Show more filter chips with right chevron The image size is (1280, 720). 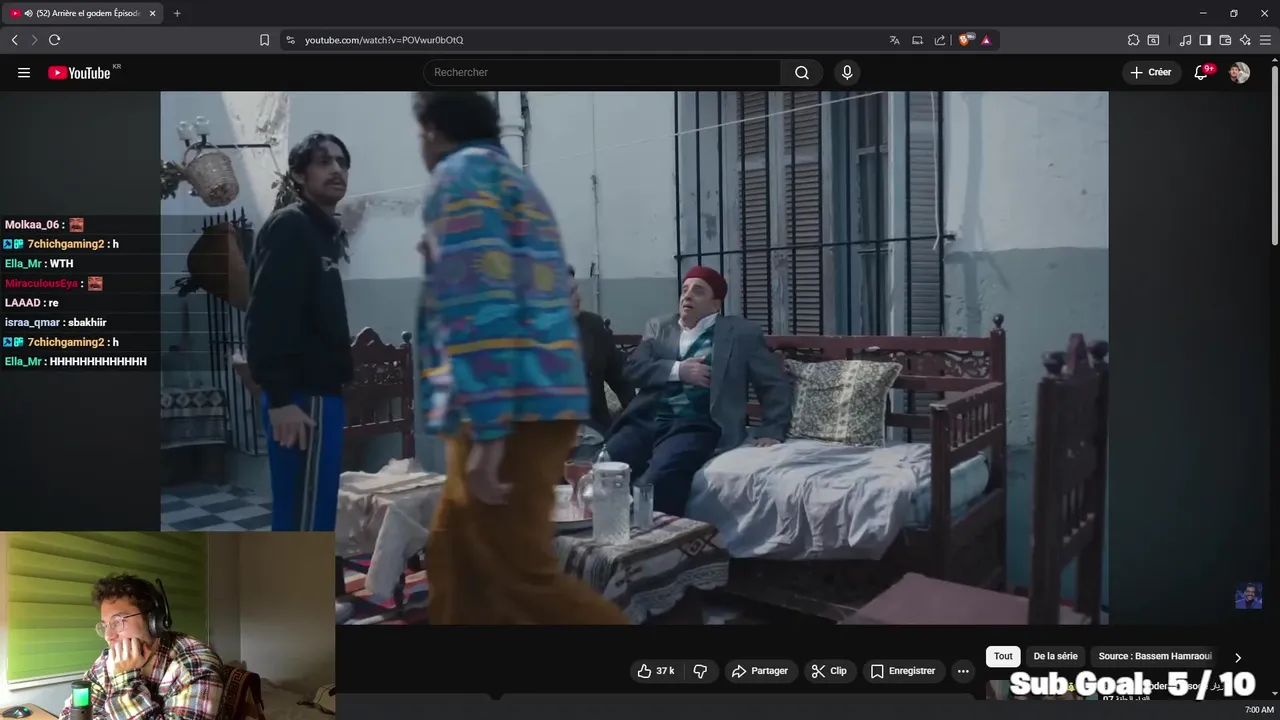point(1238,657)
